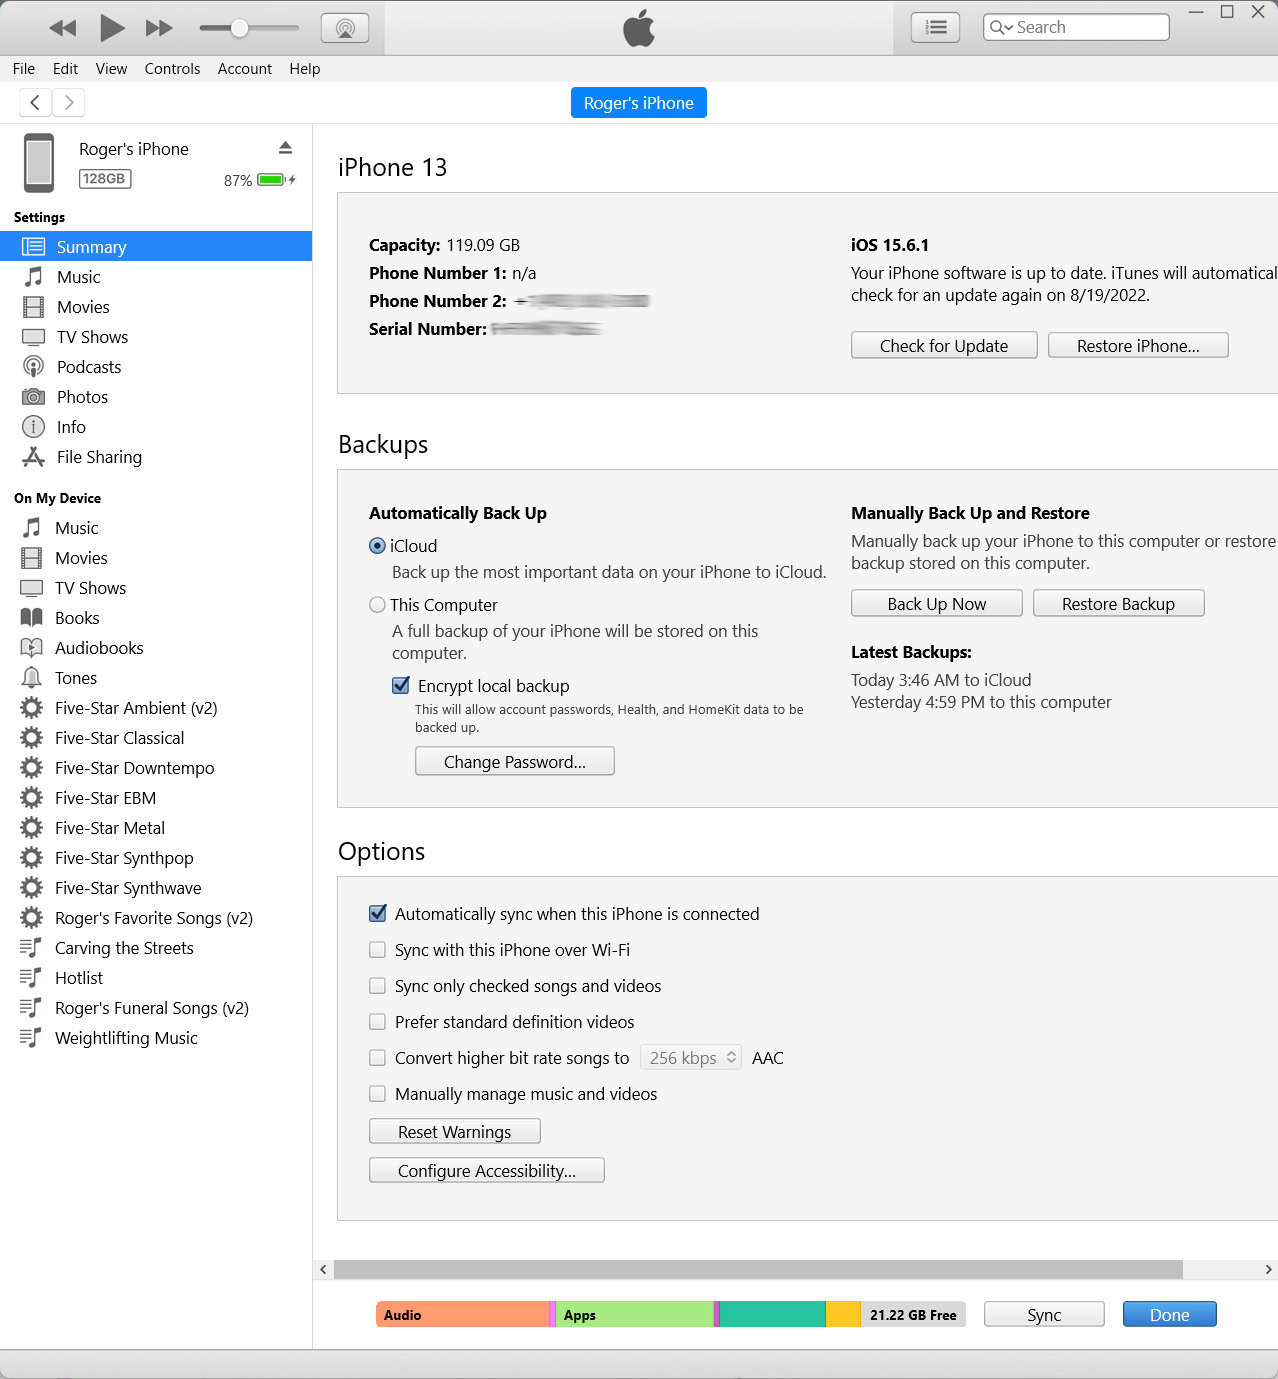Viewport: 1278px width, 1379px height.
Task: Tick Manually manage music and videos
Action: pos(377,1094)
